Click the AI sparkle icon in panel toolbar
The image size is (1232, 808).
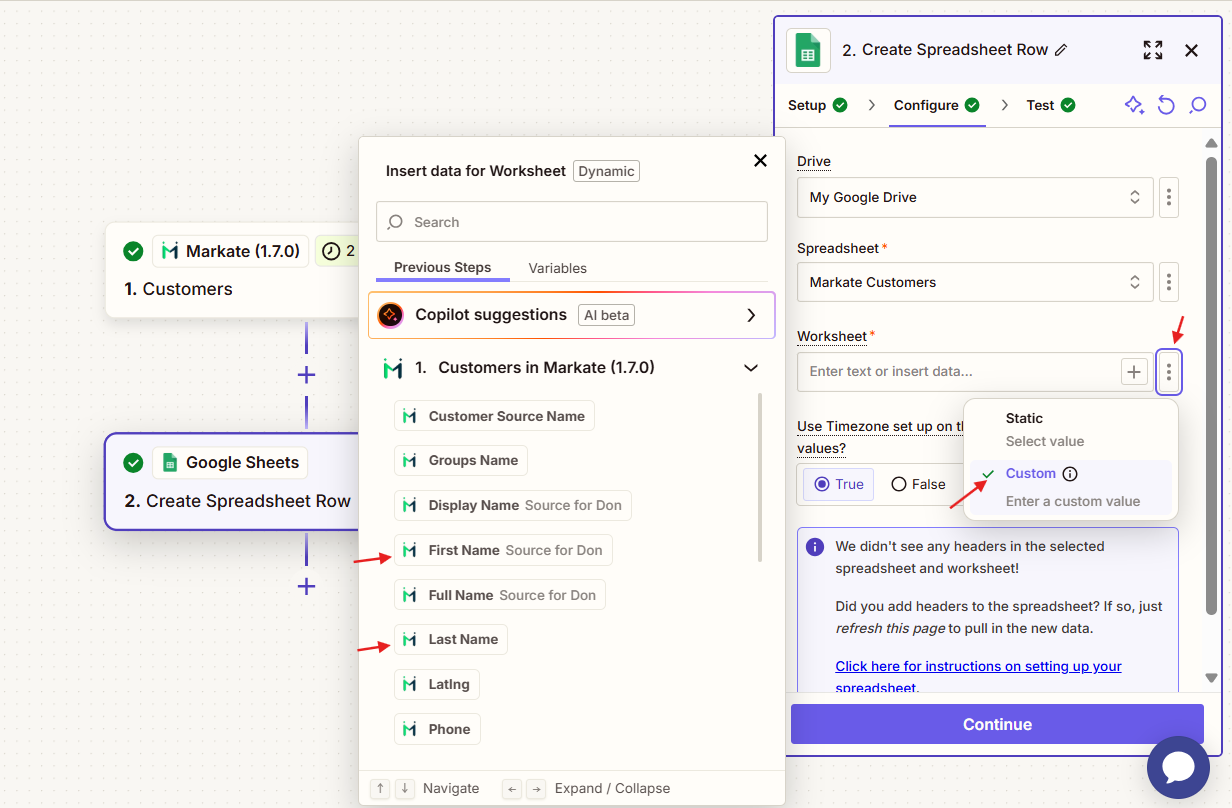(x=1134, y=105)
